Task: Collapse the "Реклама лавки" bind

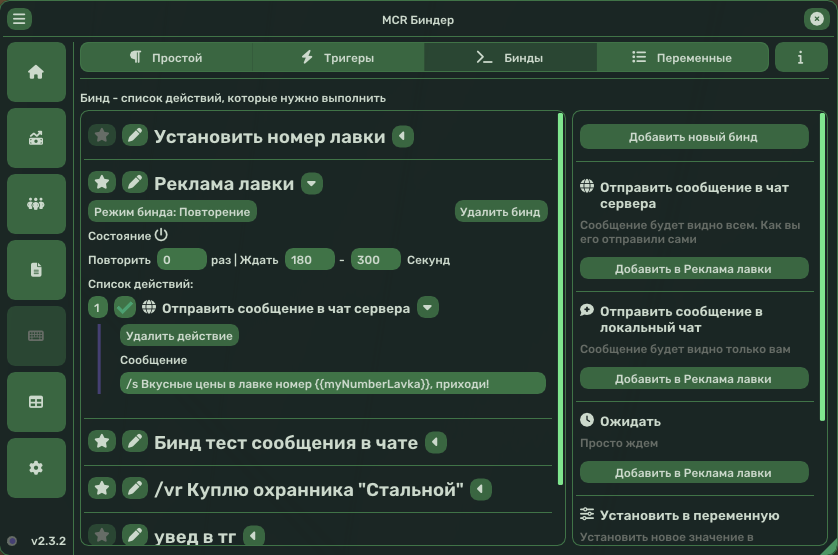Action: [312, 183]
